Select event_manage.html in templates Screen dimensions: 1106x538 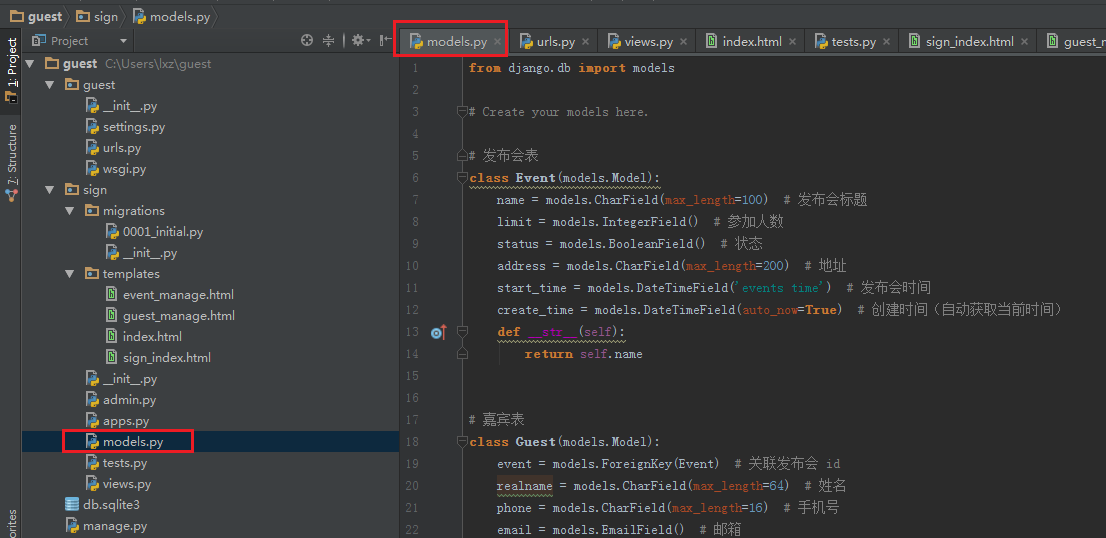[x=178, y=295]
